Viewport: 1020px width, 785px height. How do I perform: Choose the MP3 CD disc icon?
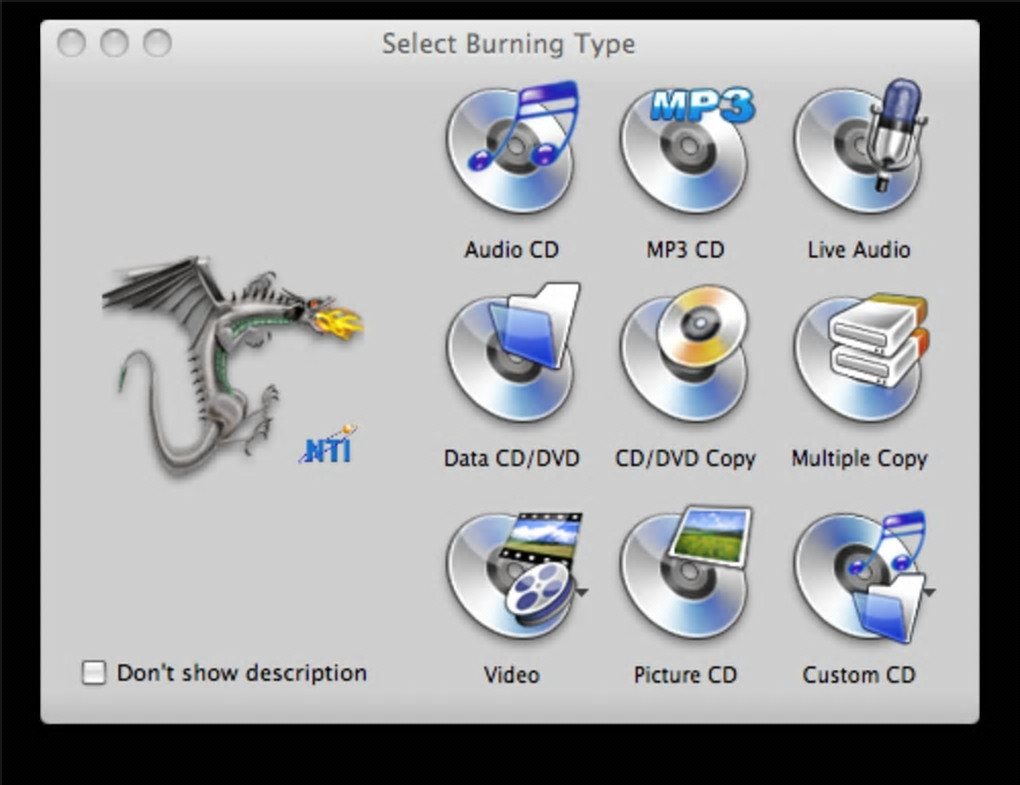[686, 148]
